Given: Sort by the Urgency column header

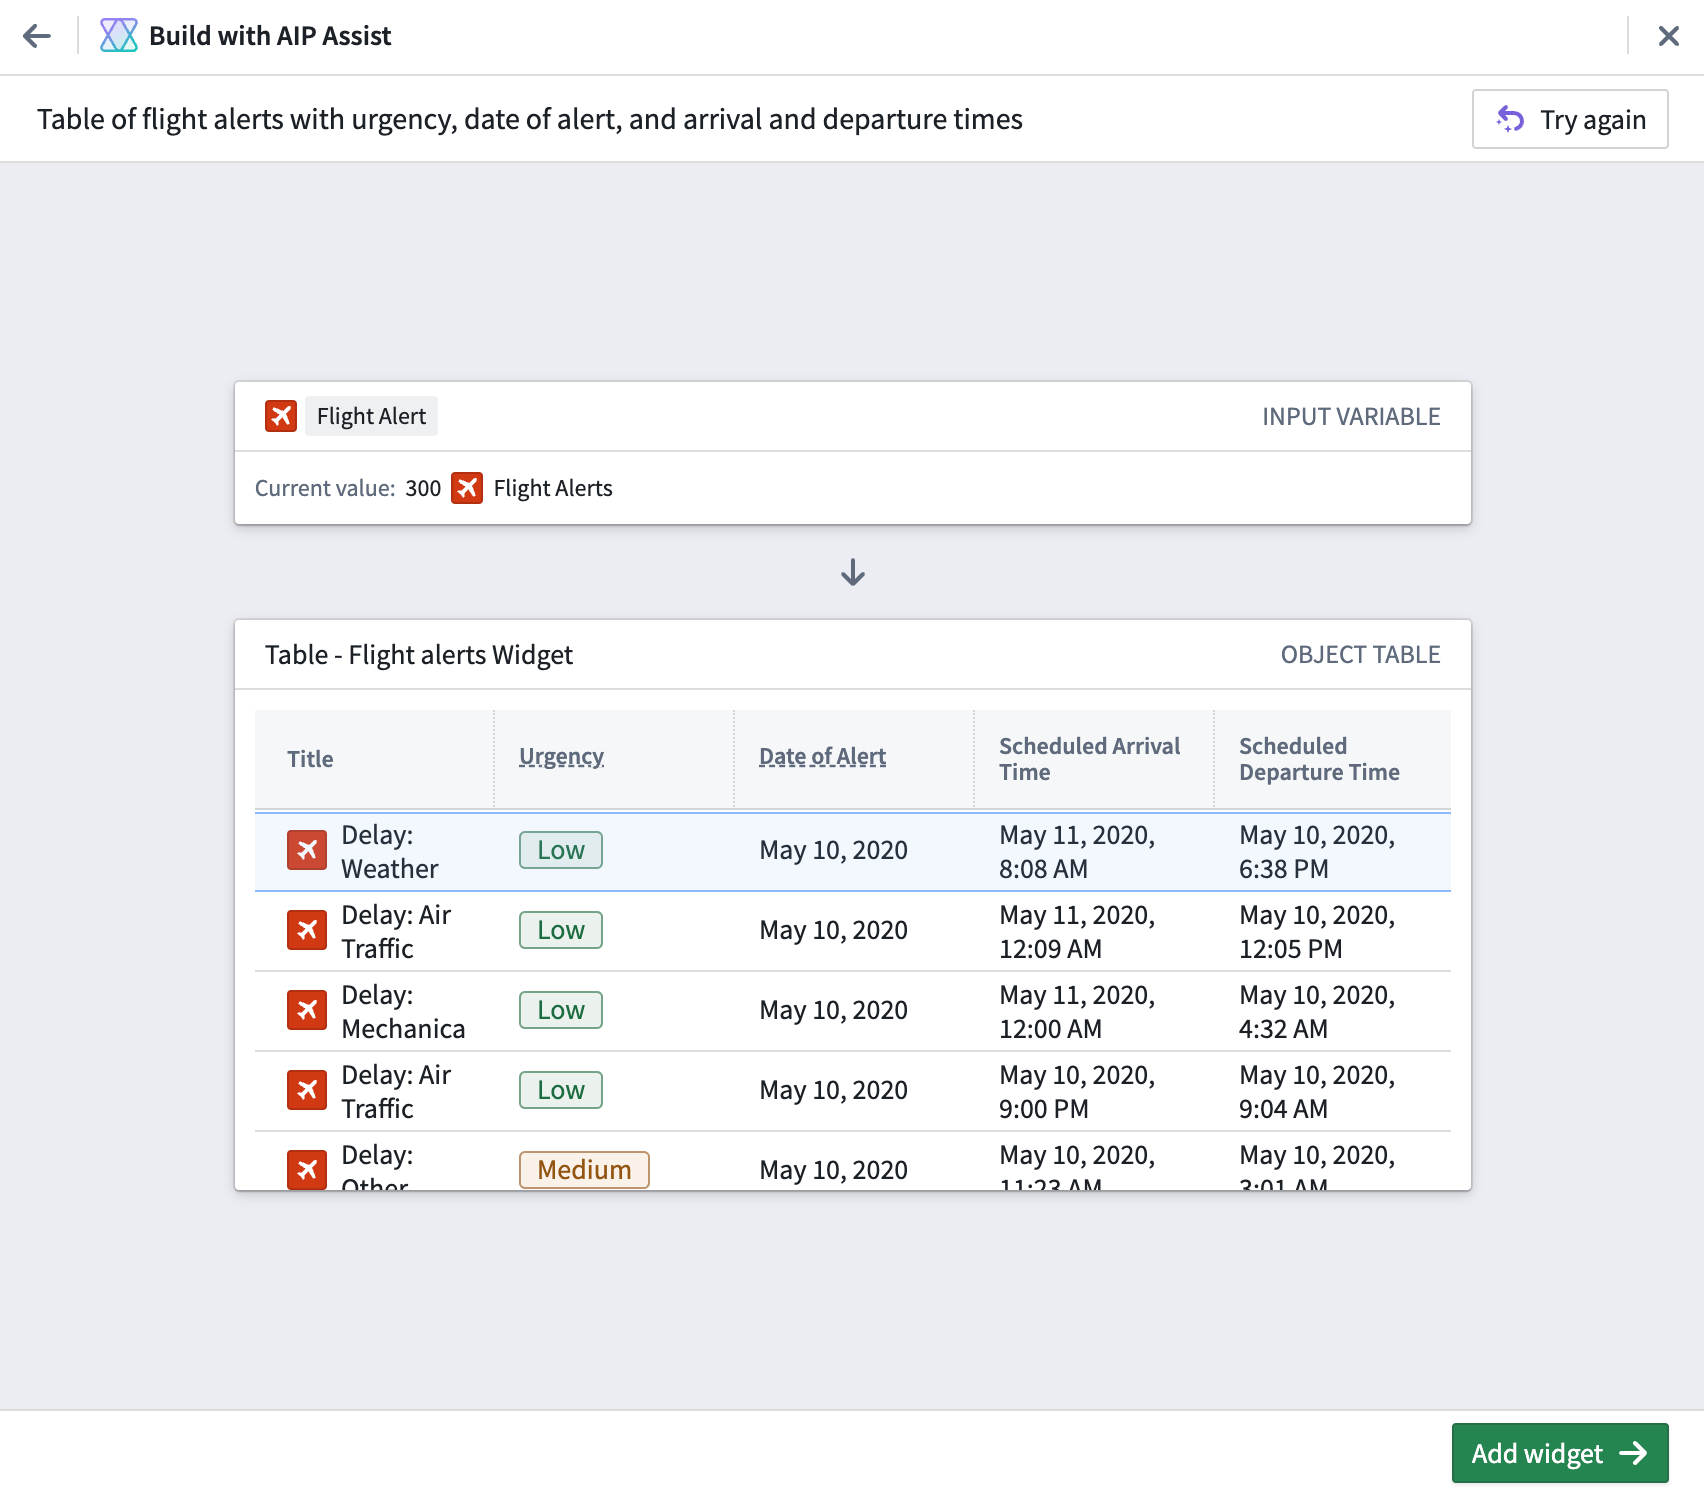Looking at the screenshot, I should point(562,757).
